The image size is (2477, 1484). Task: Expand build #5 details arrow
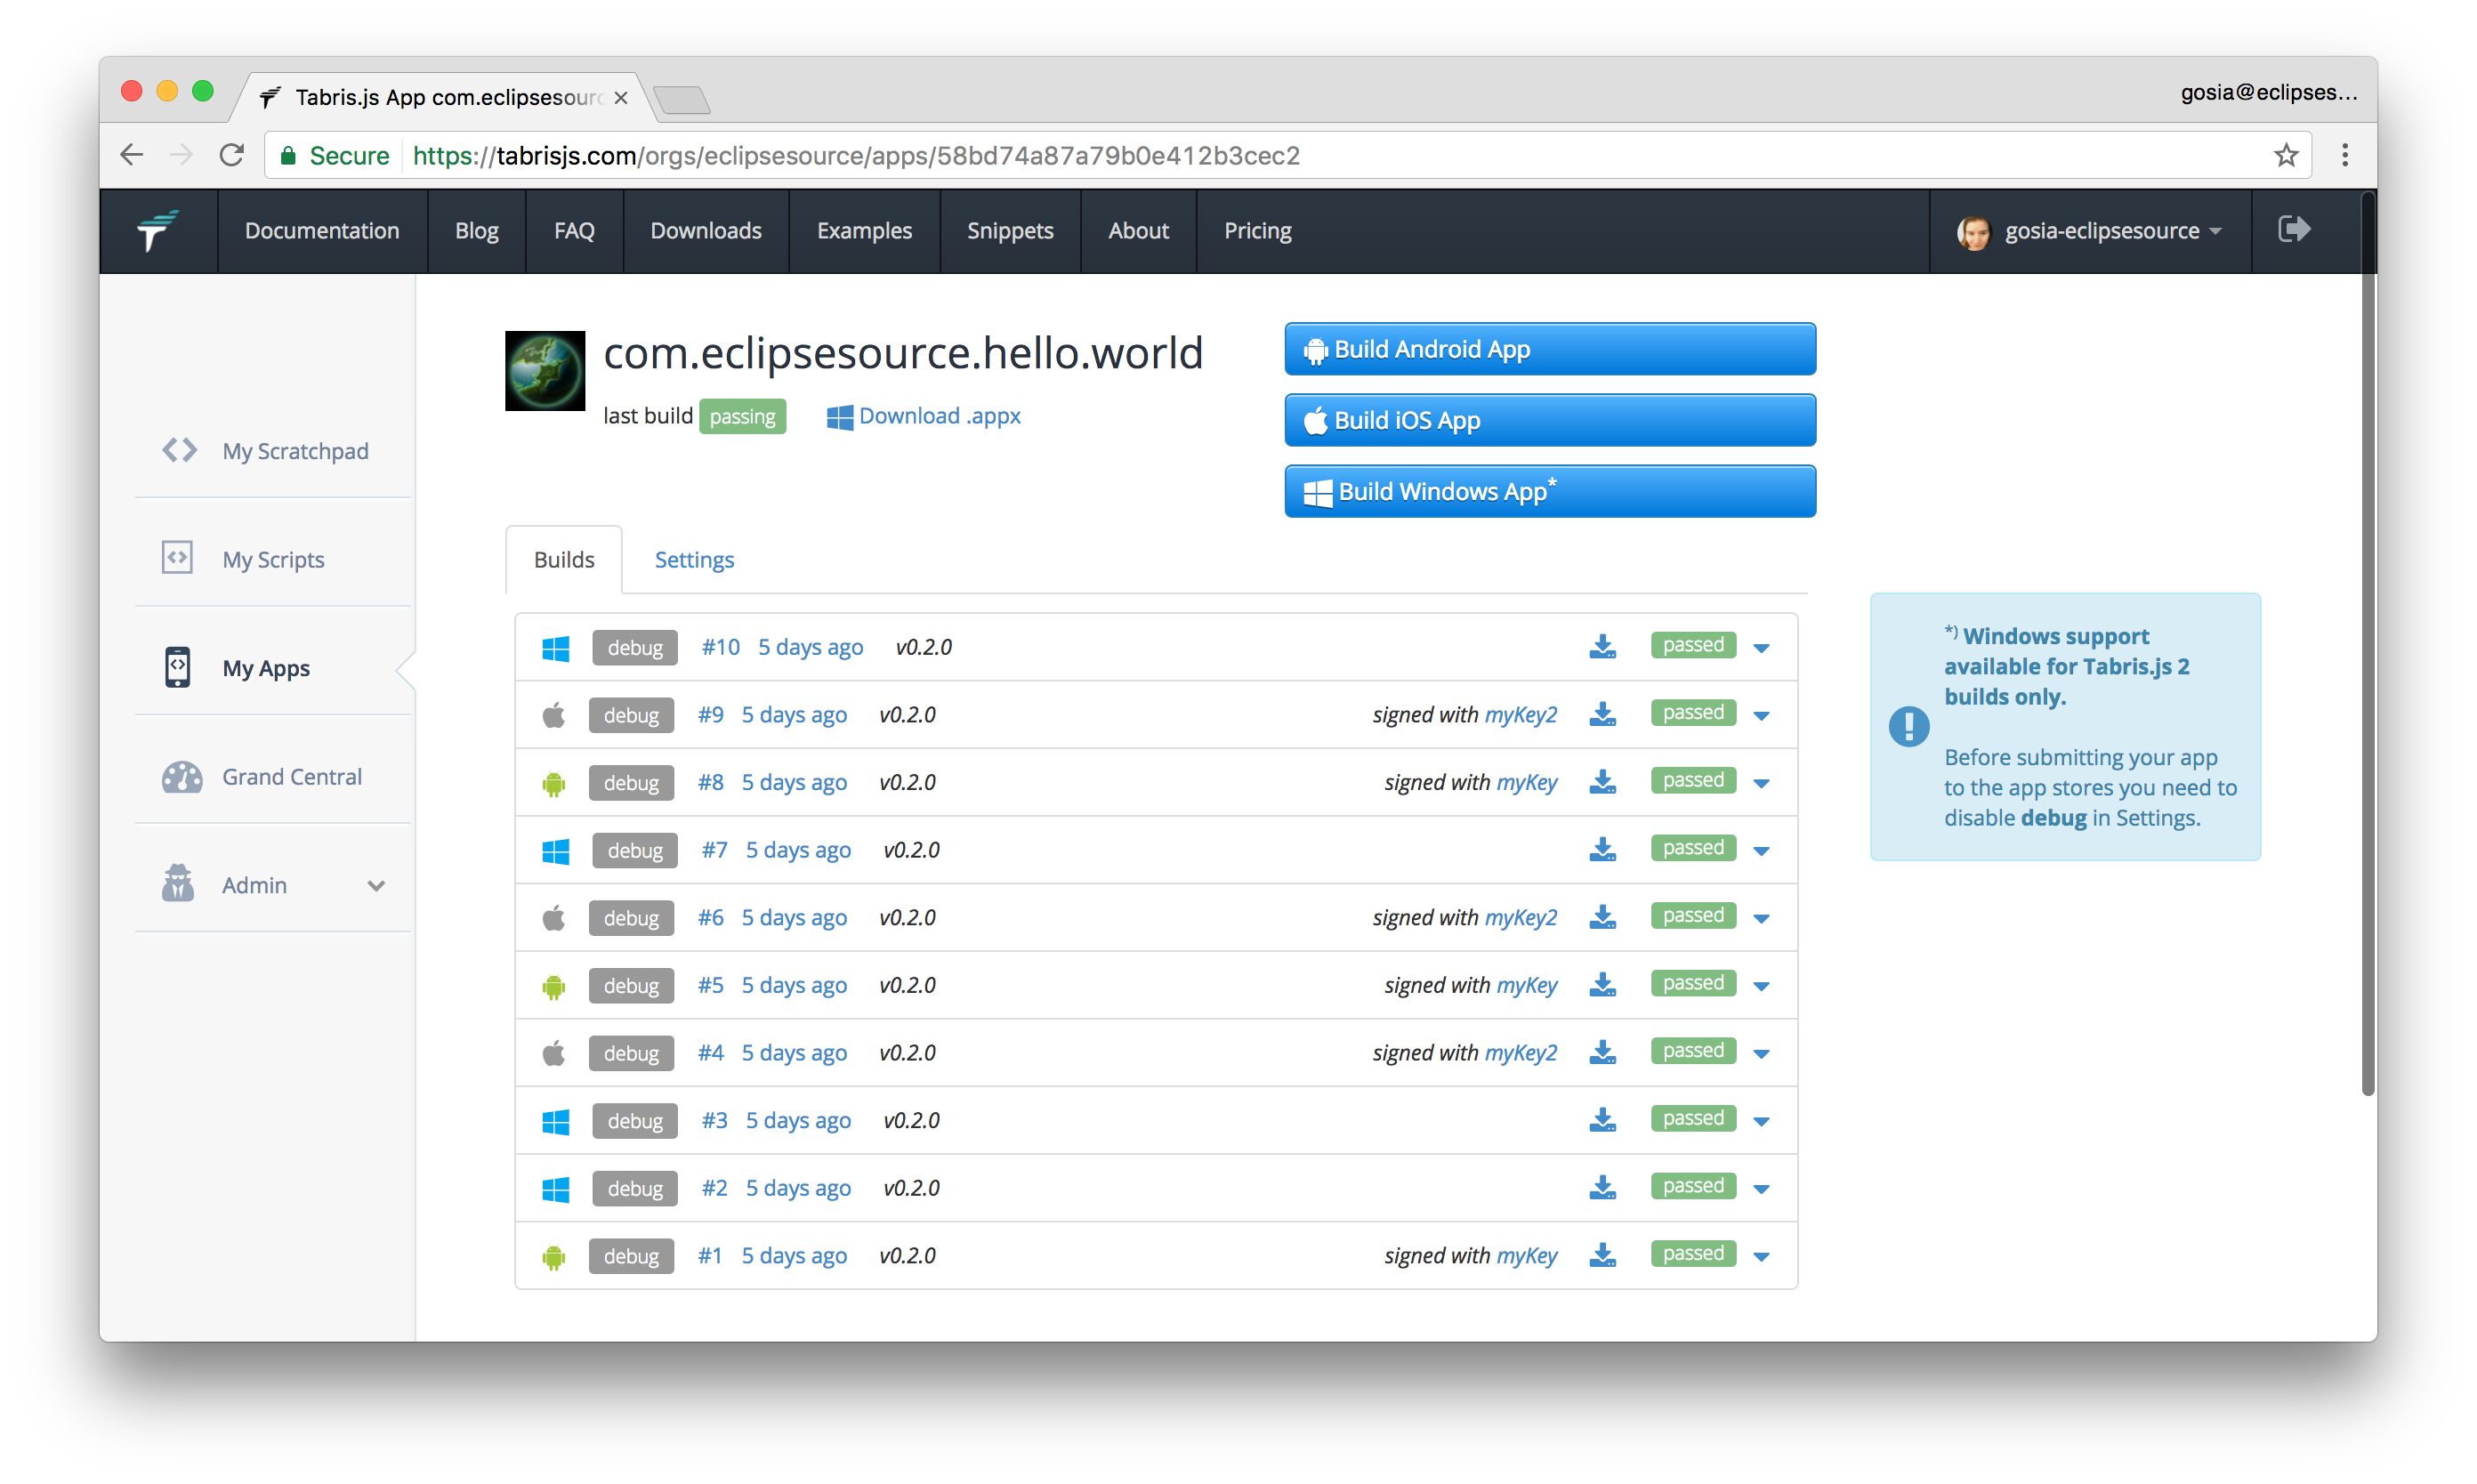pos(1761,986)
